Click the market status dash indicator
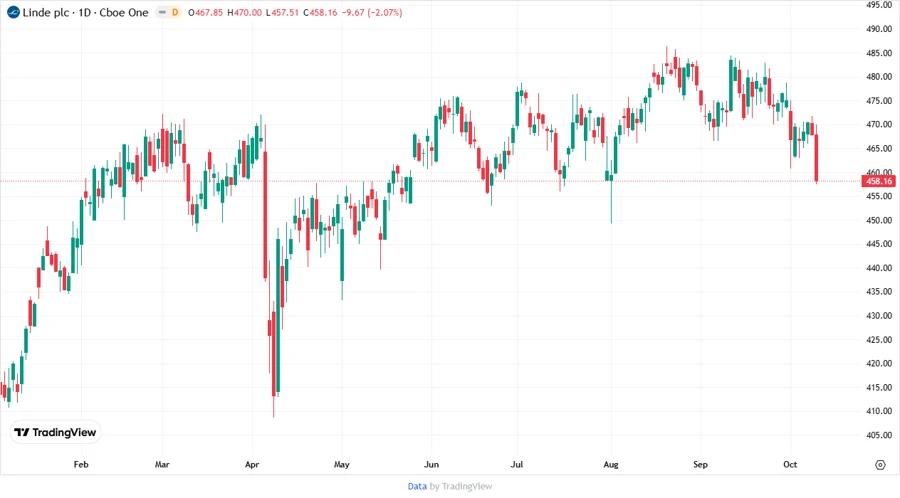 [x=161, y=12]
